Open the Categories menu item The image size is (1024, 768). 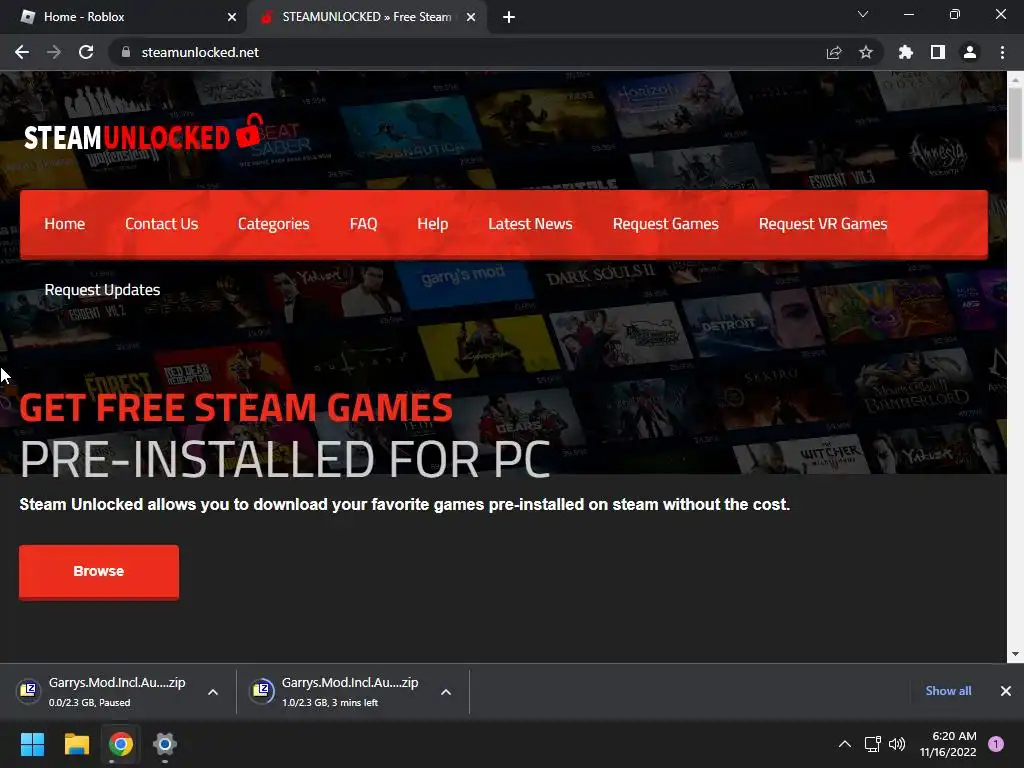click(x=274, y=224)
